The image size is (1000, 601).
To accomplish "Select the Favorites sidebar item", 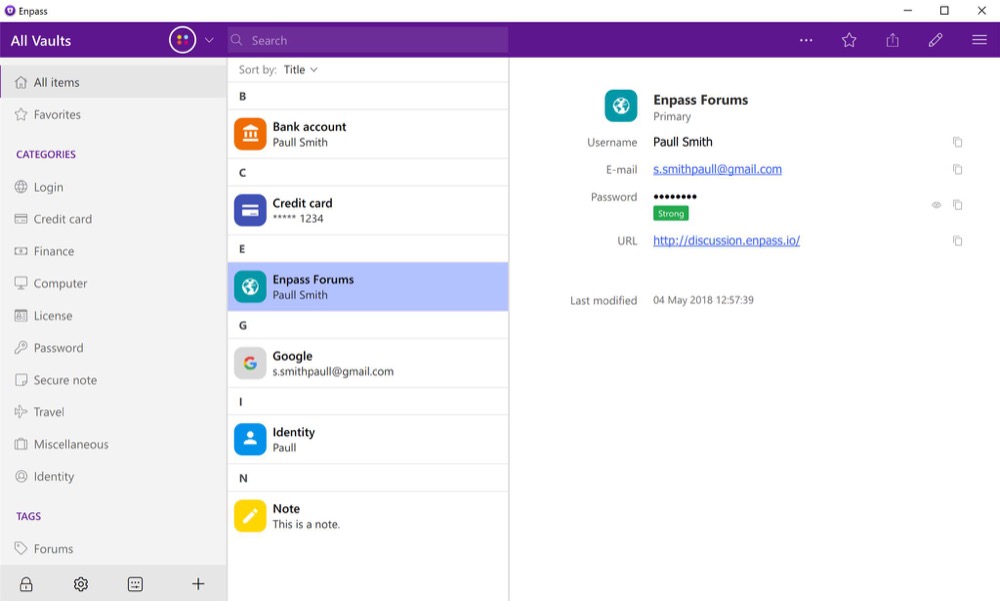I will (57, 115).
